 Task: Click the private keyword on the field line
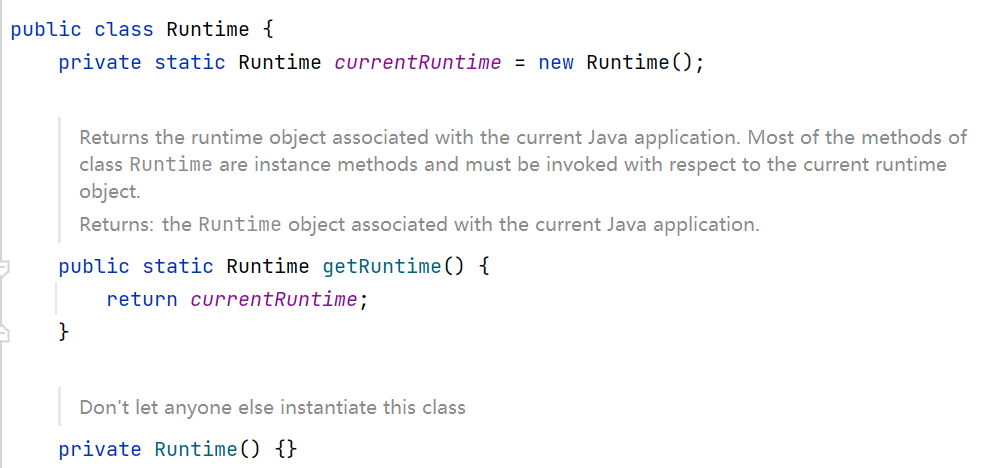click(100, 62)
